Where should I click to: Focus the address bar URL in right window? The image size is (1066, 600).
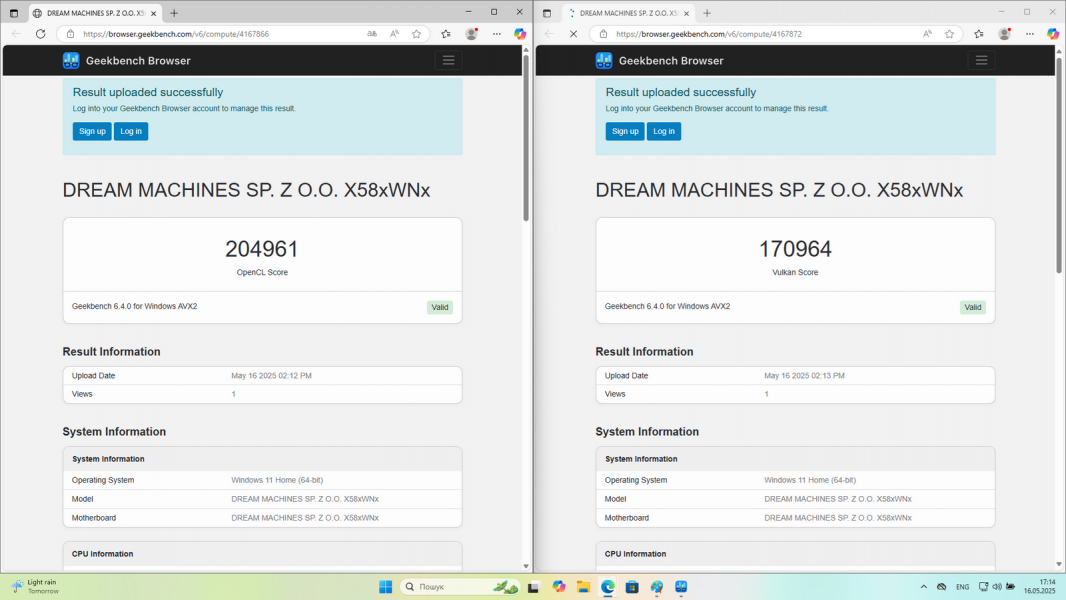coord(709,34)
